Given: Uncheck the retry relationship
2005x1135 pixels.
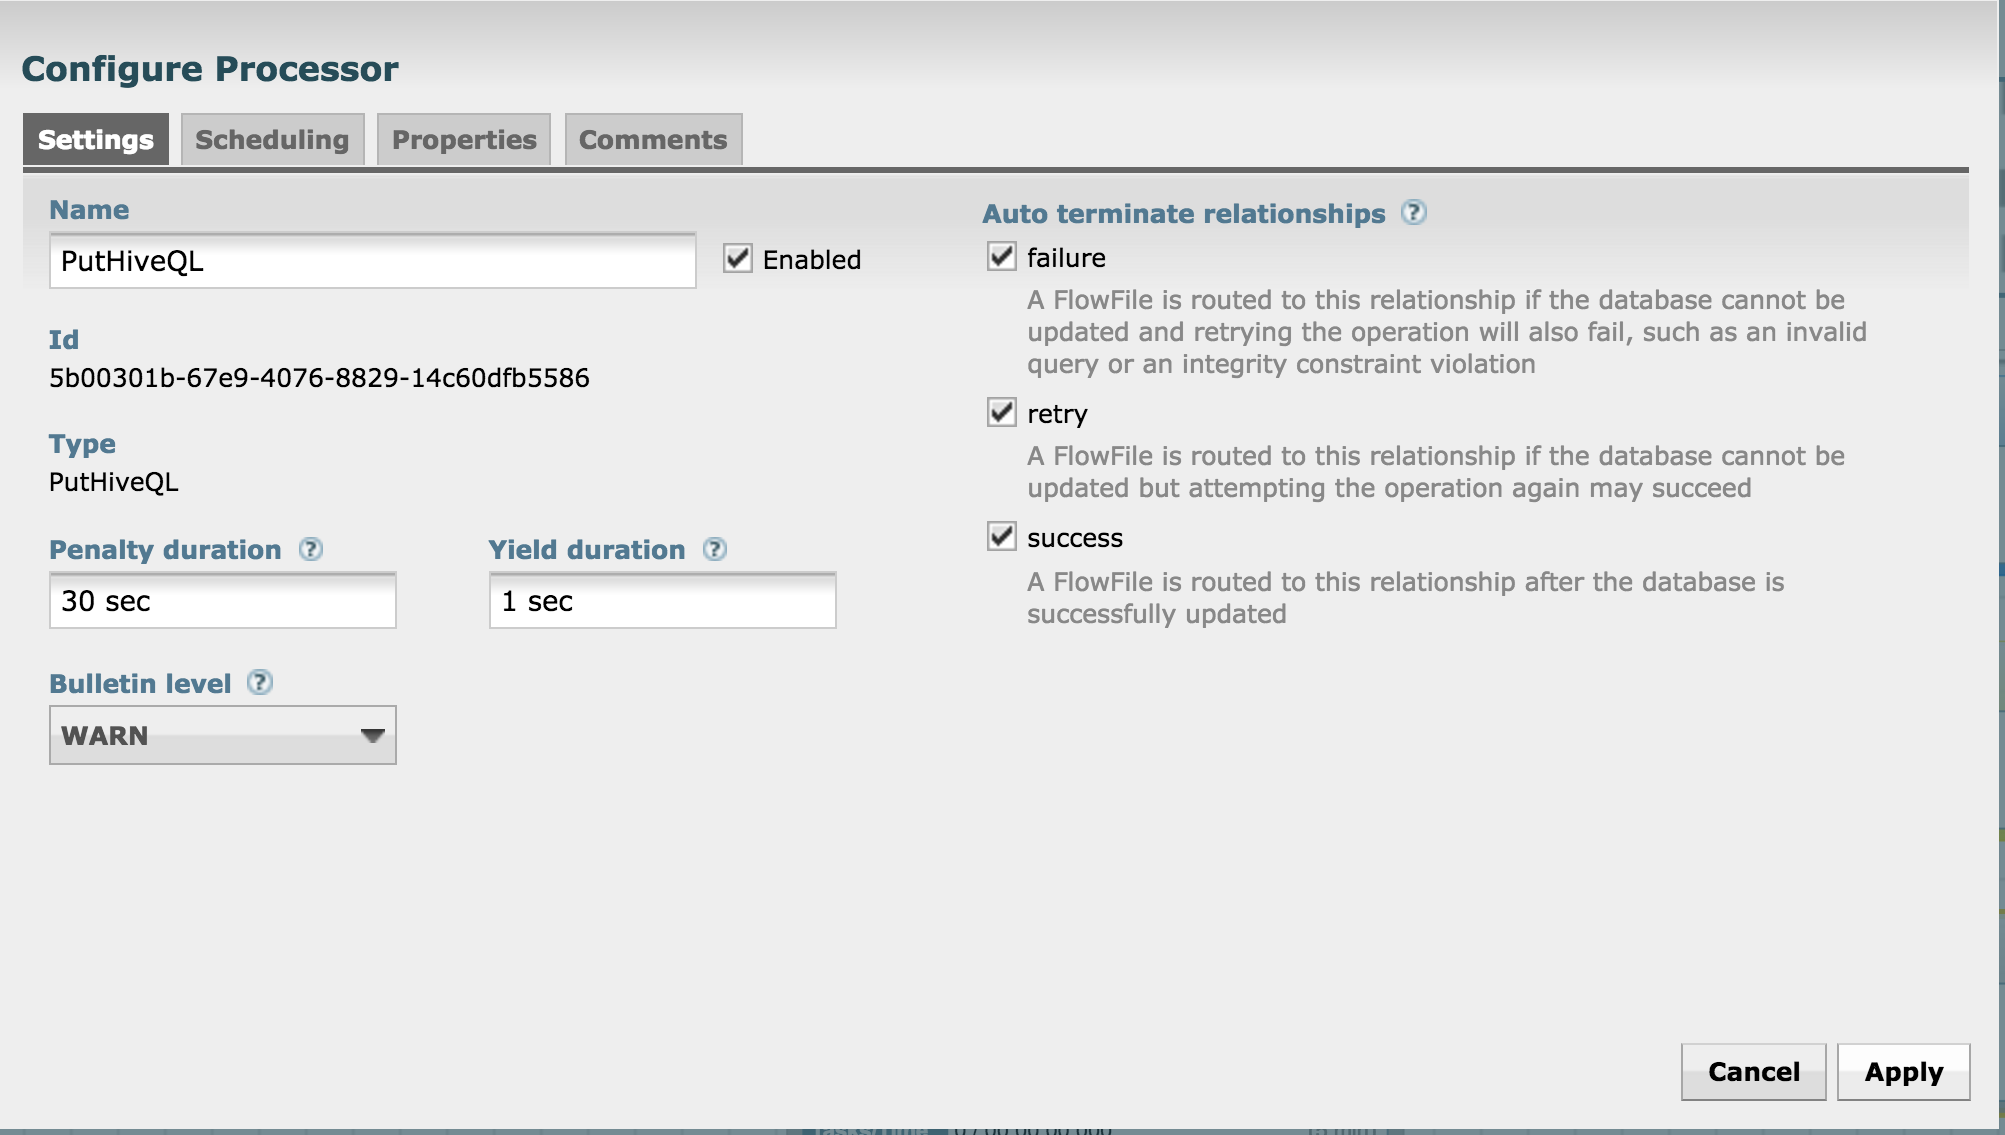Looking at the screenshot, I should point(1002,413).
